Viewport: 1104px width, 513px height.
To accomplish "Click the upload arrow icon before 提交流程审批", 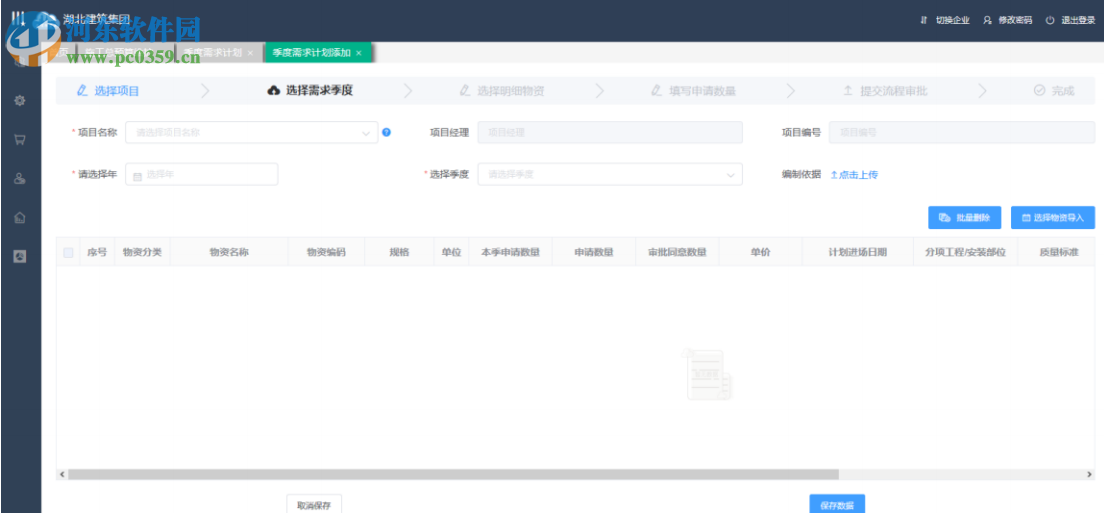I will 848,91.
